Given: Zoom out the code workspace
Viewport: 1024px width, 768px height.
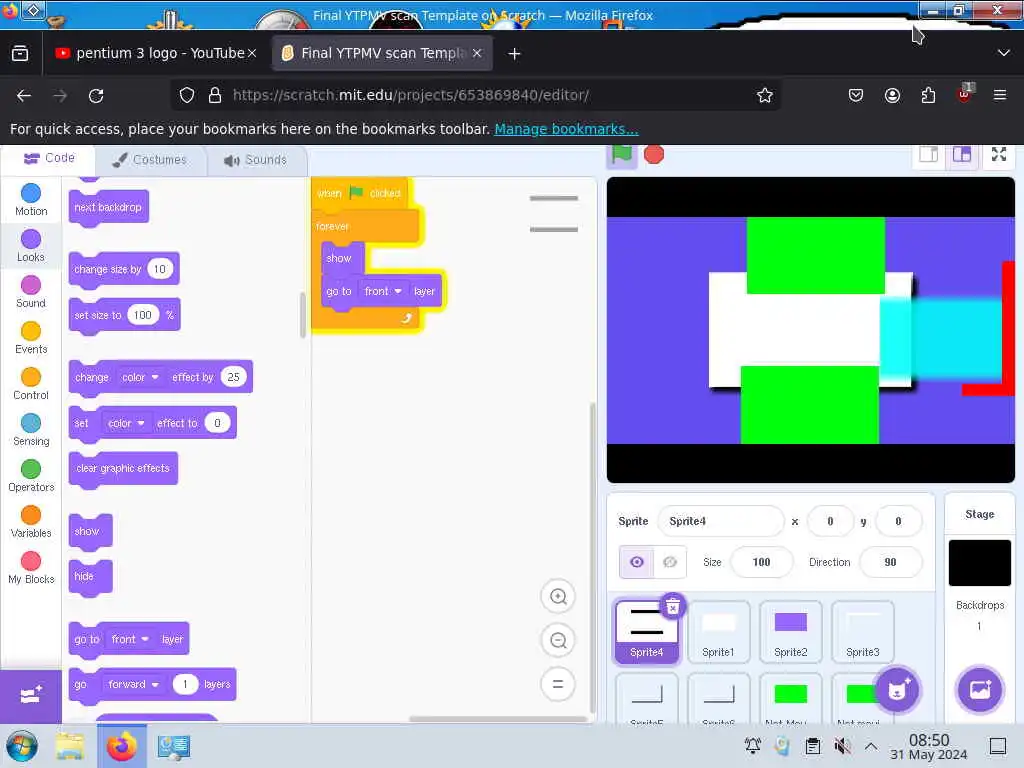Looking at the screenshot, I should pyautogui.click(x=558, y=640).
